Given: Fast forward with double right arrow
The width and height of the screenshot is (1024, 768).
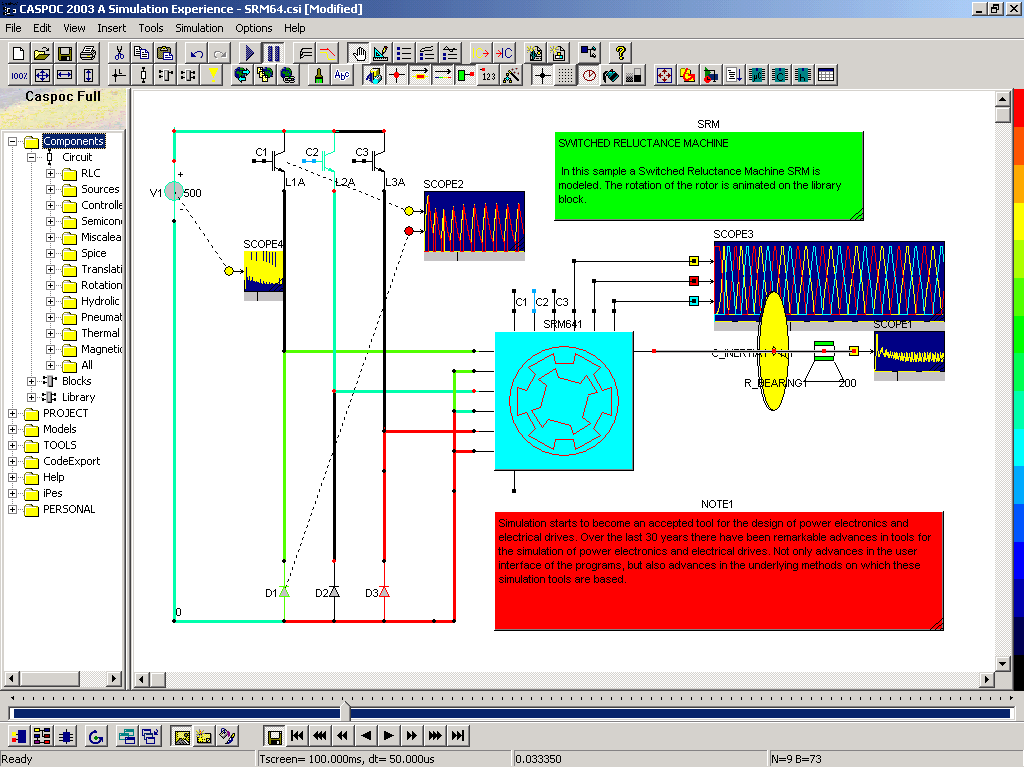Looking at the screenshot, I should [x=411, y=736].
